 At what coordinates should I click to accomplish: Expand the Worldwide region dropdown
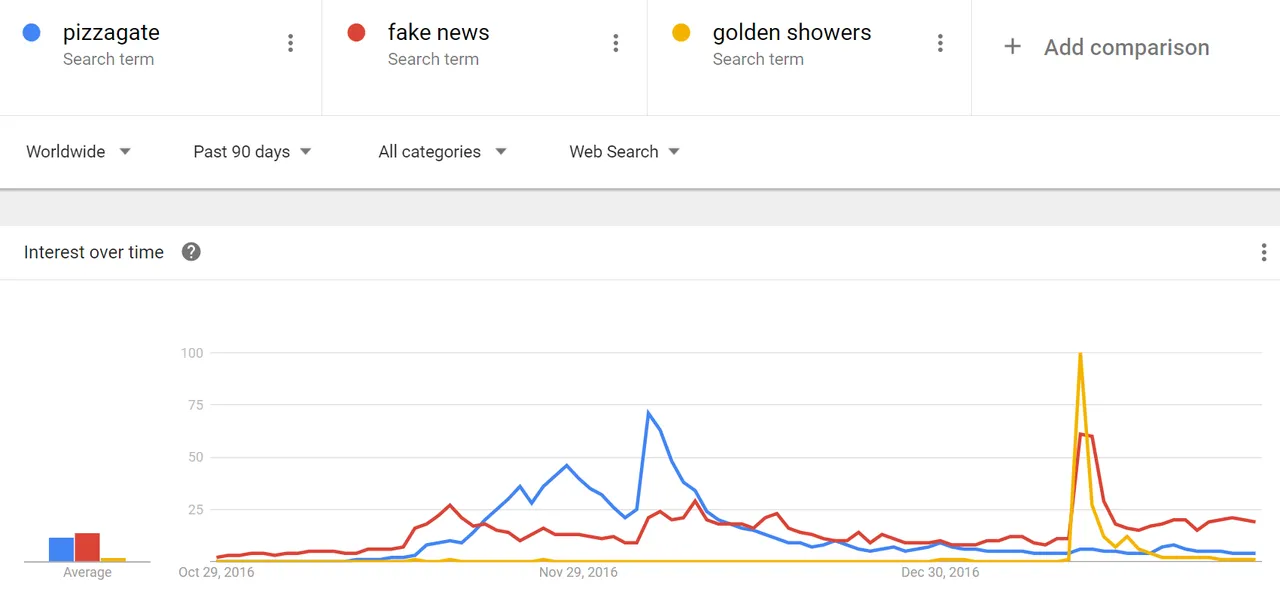tap(79, 152)
